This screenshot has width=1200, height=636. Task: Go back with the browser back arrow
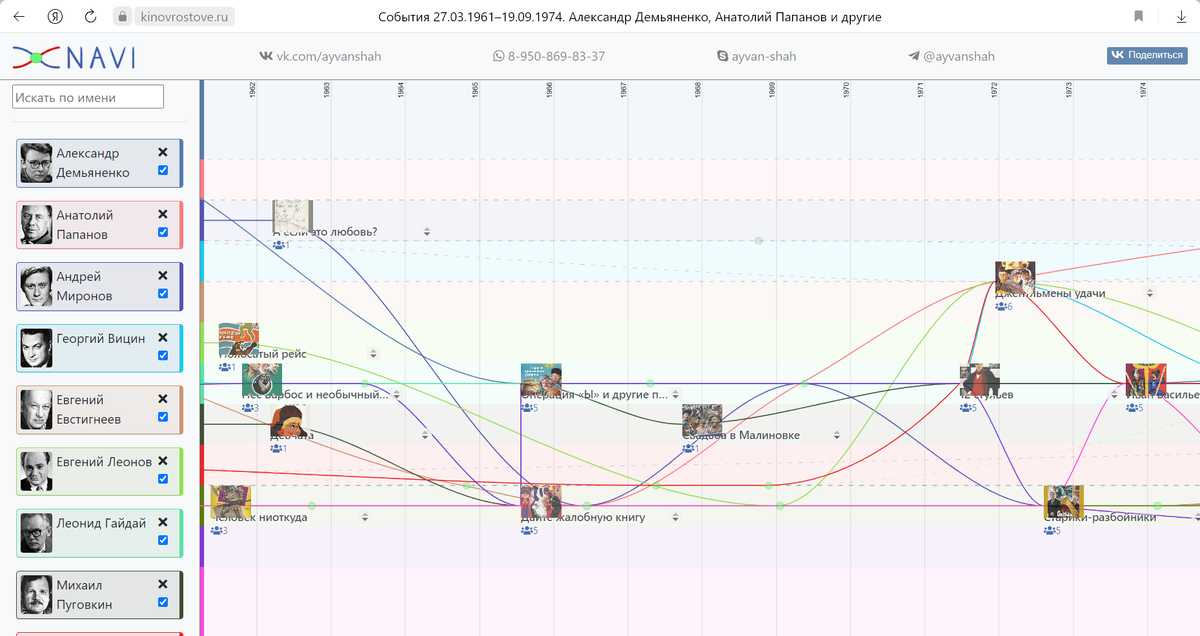[x=18, y=17]
